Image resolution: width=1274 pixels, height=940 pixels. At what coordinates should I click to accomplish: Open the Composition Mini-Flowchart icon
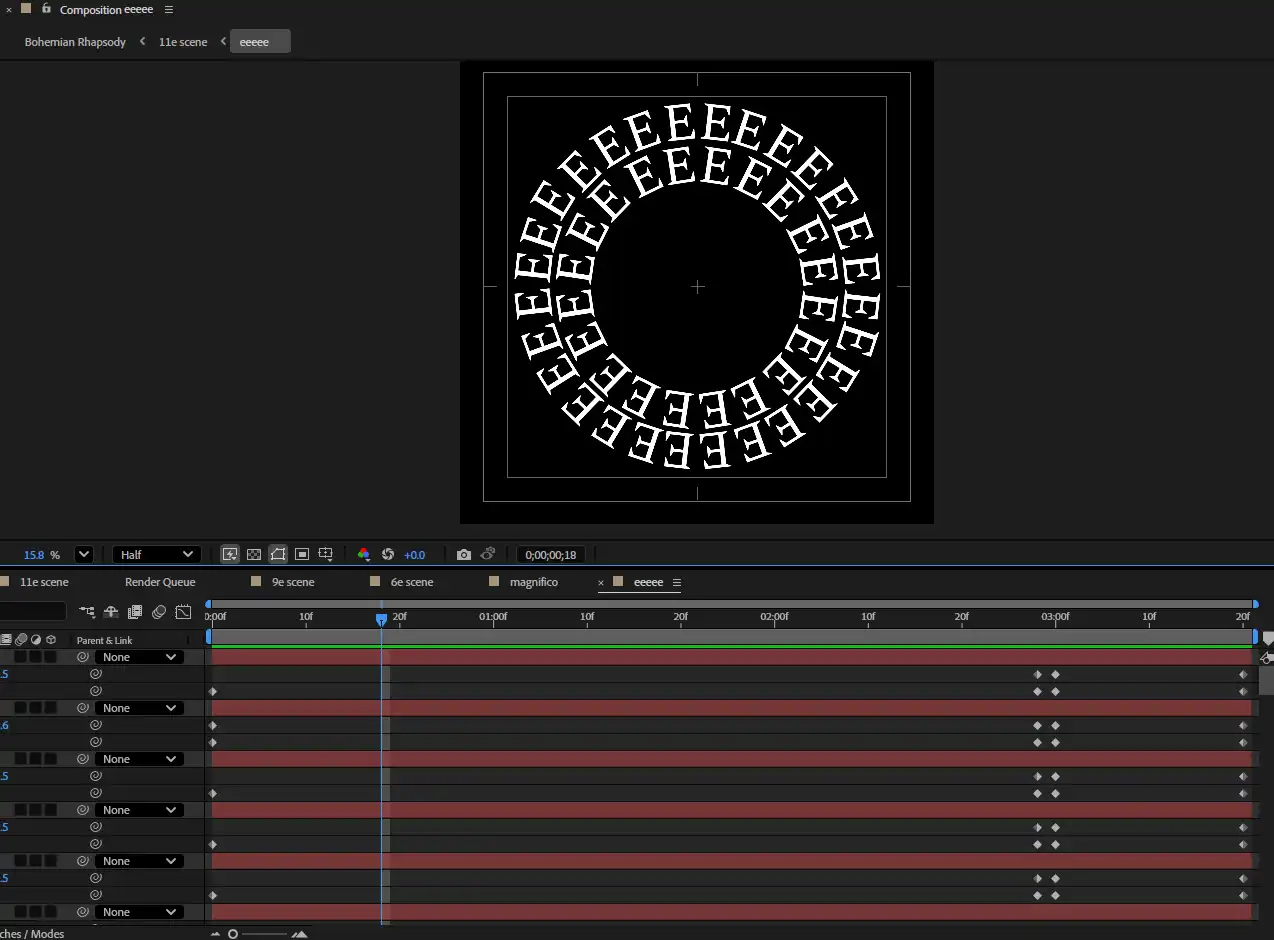(88, 612)
